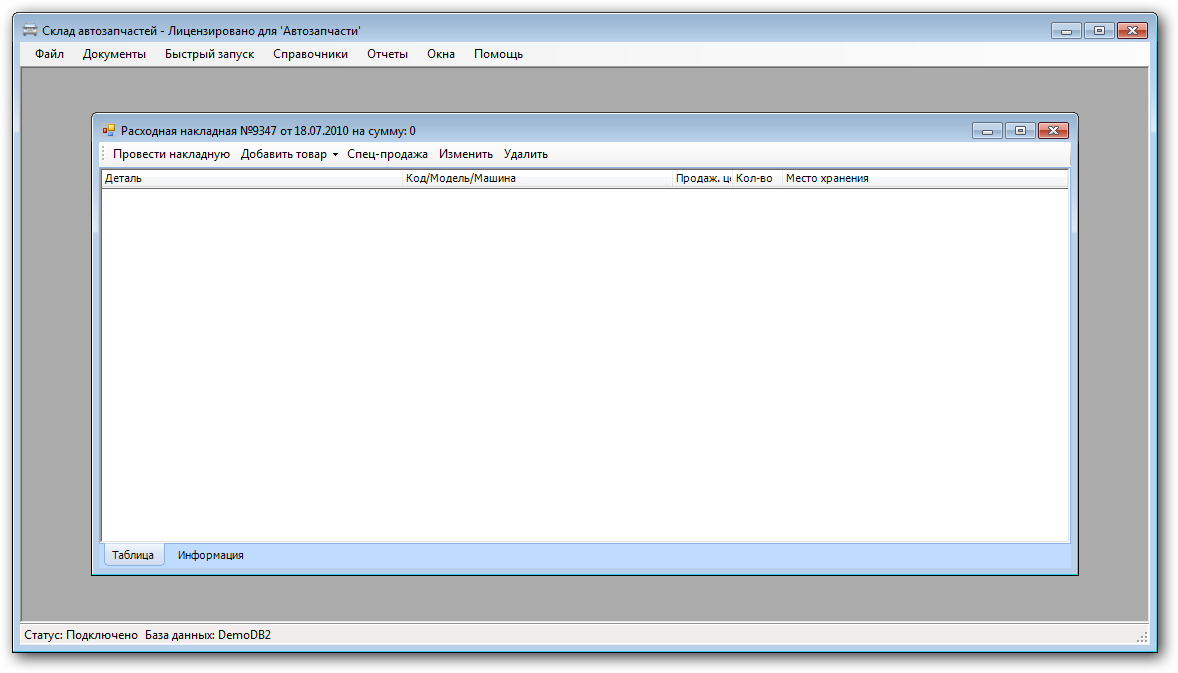Viewport: 1178px width, 673px height.
Task: Click the Провести накладную button
Action: point(171,154)
